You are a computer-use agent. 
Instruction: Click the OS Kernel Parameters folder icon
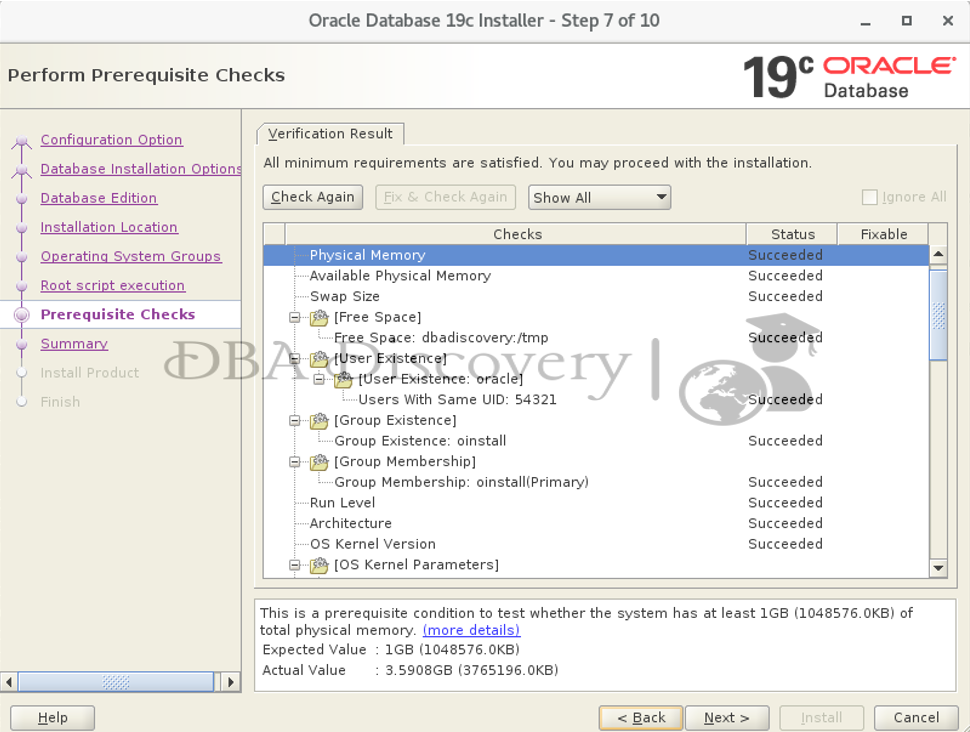tap(319, 565)
